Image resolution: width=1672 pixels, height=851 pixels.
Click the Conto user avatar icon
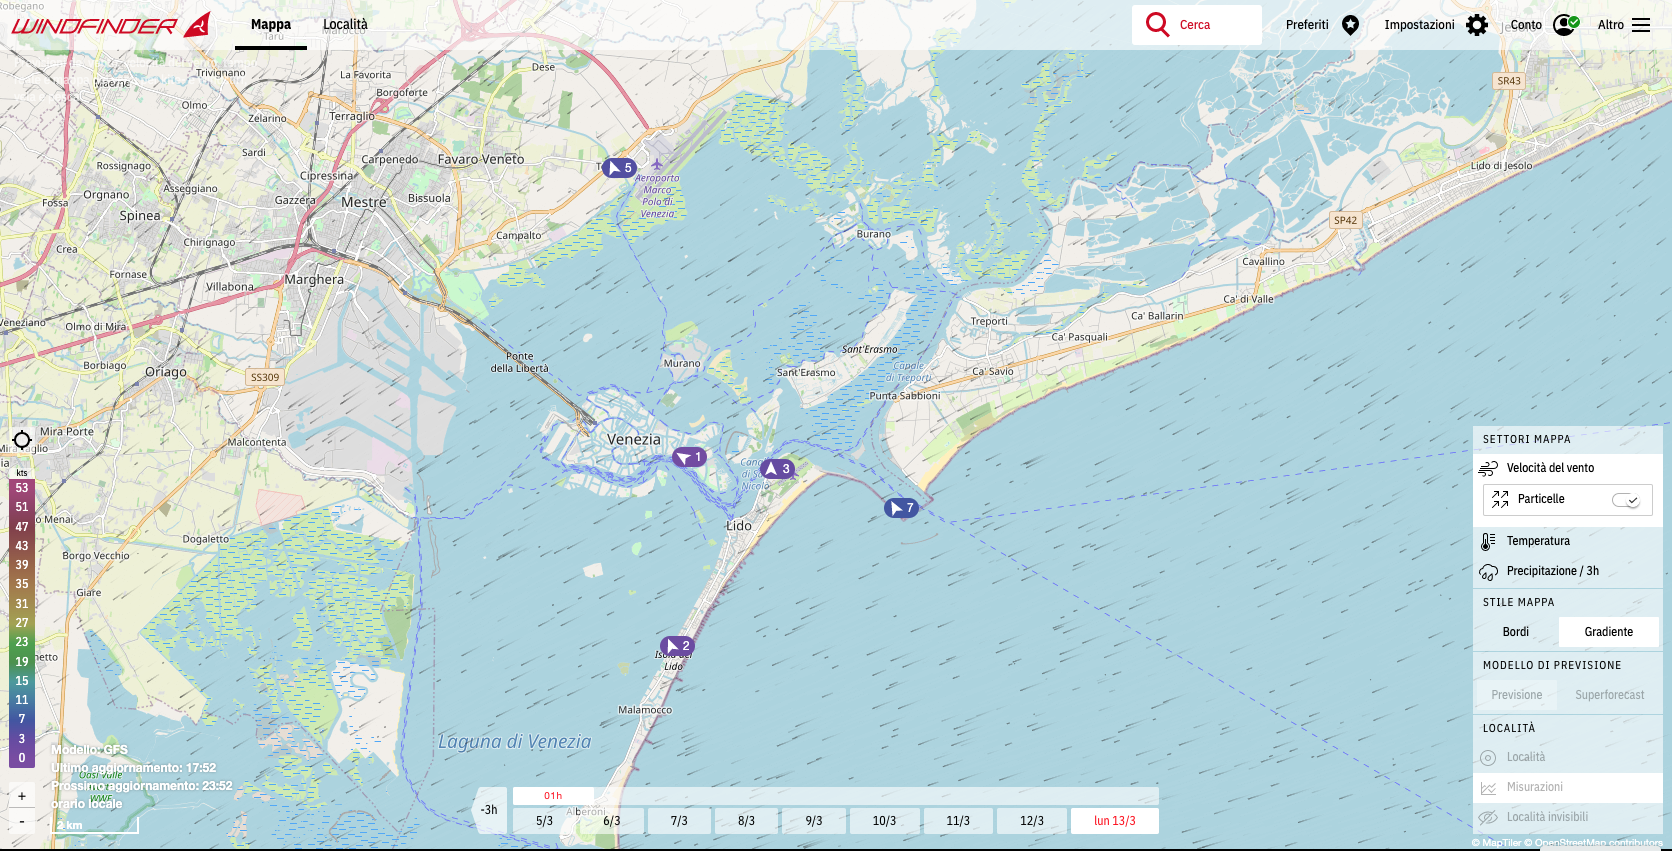point(1565,25)
